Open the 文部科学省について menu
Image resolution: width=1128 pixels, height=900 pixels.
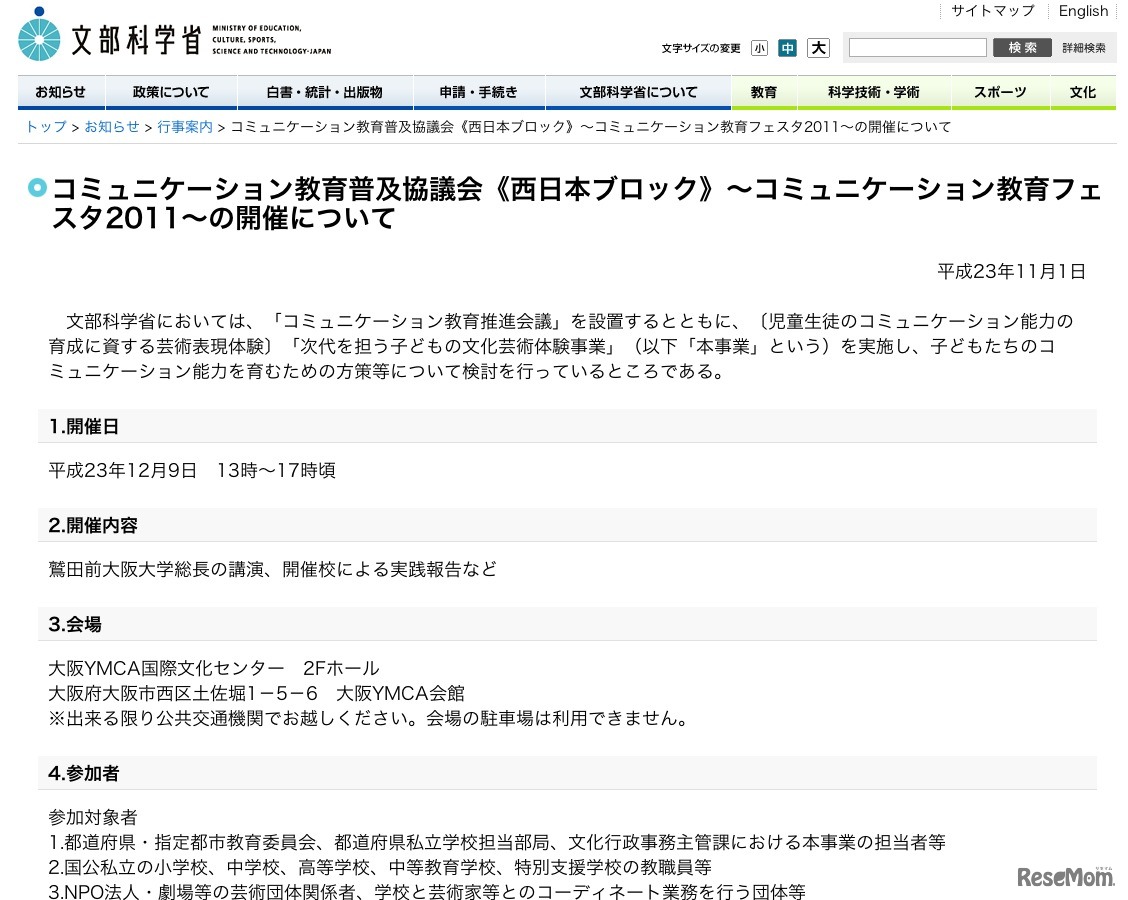[637, 92]
